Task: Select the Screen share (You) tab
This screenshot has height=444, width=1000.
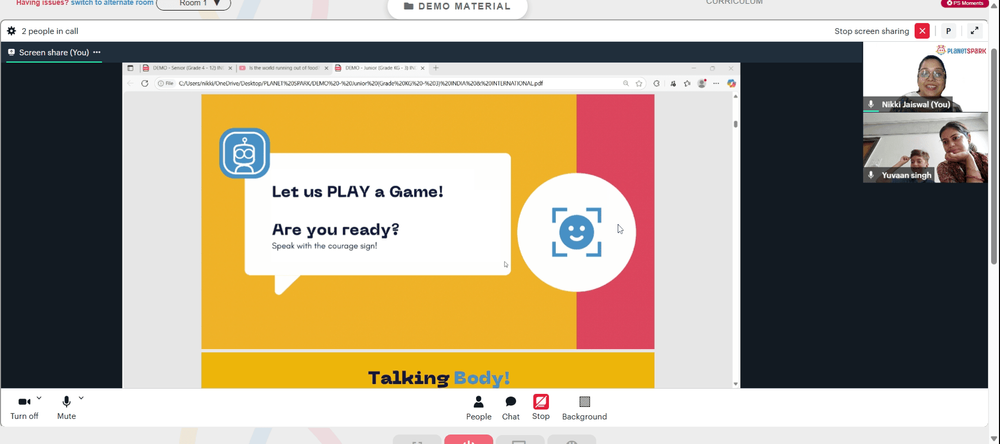Action: [x=54, y=52]
